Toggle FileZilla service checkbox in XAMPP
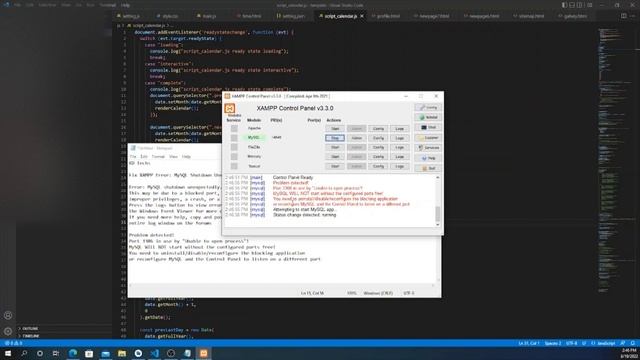This screenshot has height=360, width=640. click(x=234, y=147)
